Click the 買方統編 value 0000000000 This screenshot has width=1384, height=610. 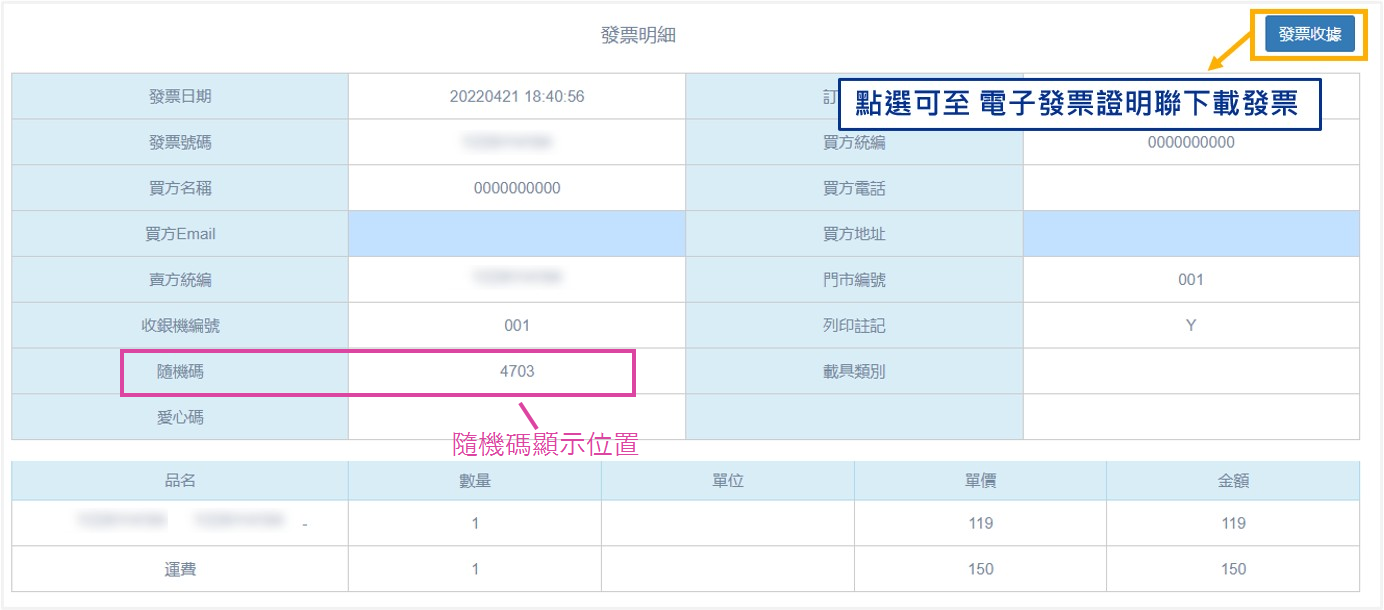[x=1190, y=142]
